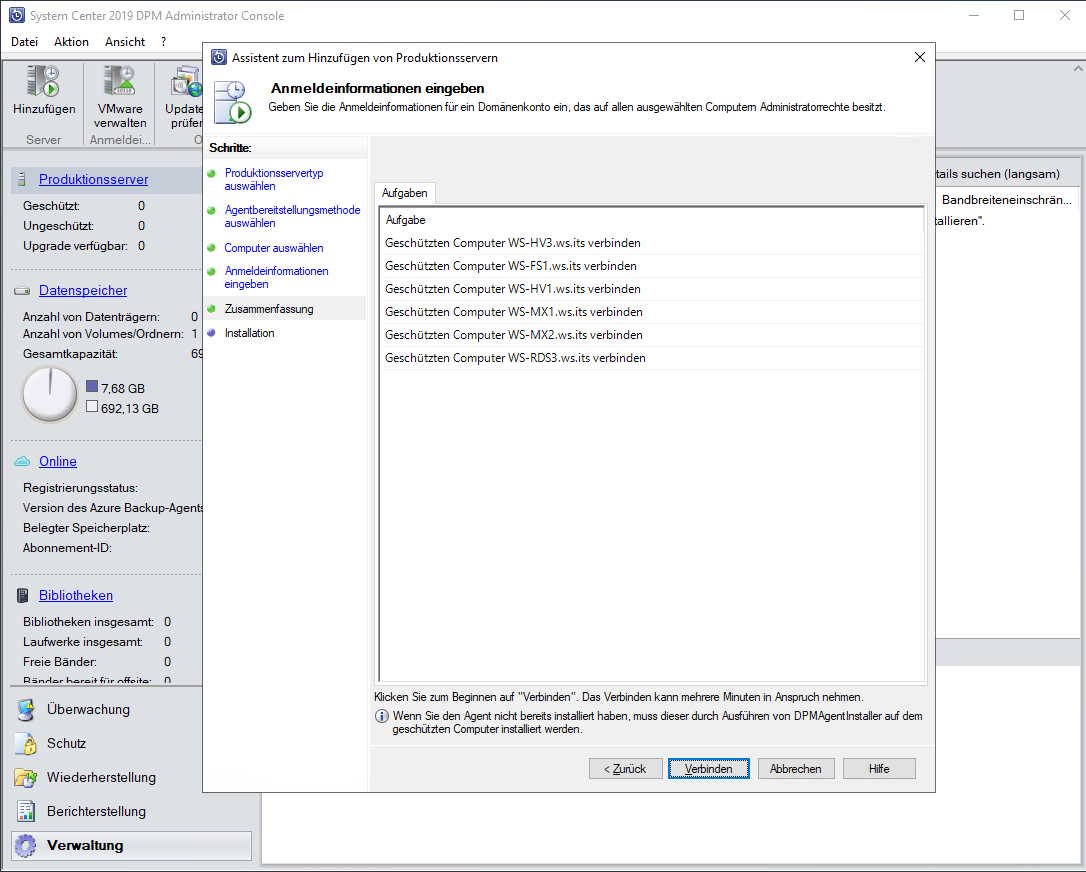This screenshot has height=872, width=1086.
Task: Click the wizard header server clock icon
Action: point(232,102)
